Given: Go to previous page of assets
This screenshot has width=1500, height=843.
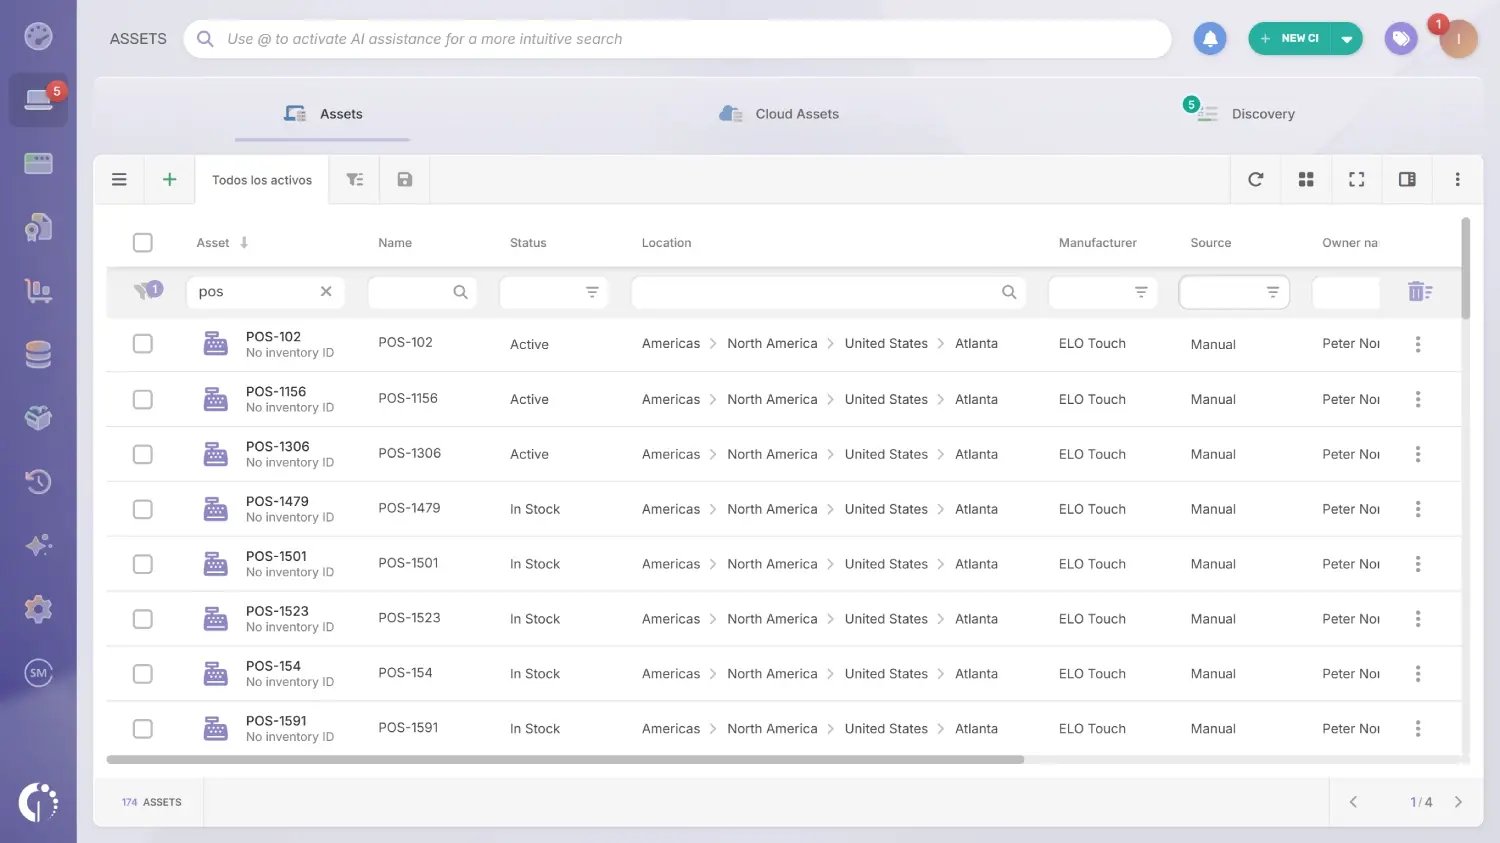Looking at the screenshot, I should point(1353,802).
